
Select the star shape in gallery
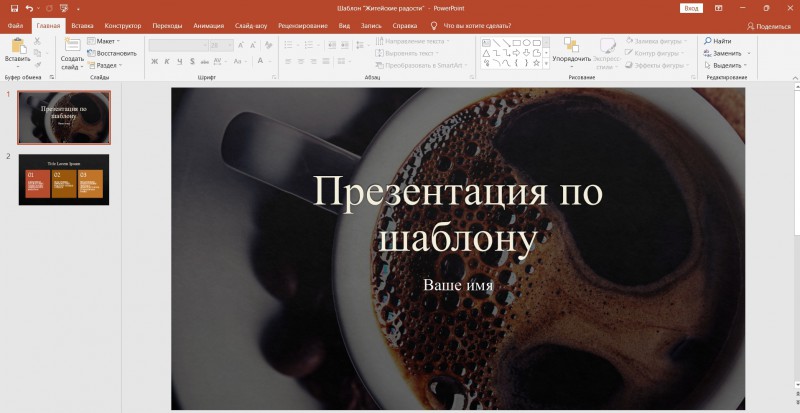click(536, 63)
